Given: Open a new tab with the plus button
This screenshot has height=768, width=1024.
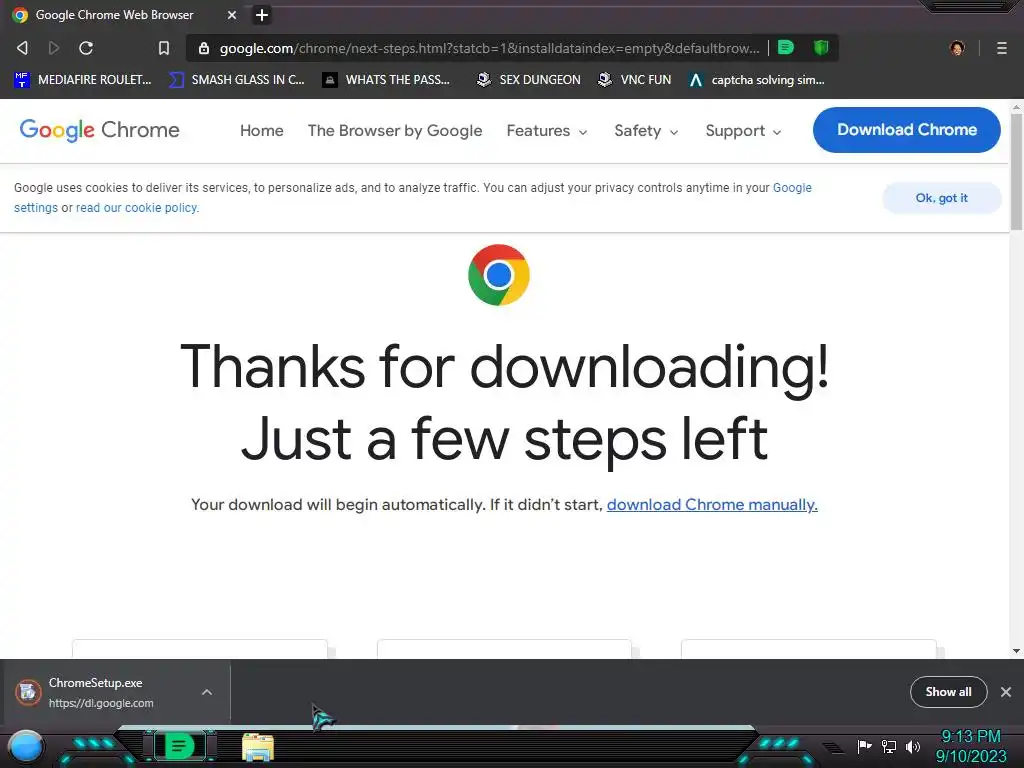Looking at the screenshot, I should click(x=262, y=14).
